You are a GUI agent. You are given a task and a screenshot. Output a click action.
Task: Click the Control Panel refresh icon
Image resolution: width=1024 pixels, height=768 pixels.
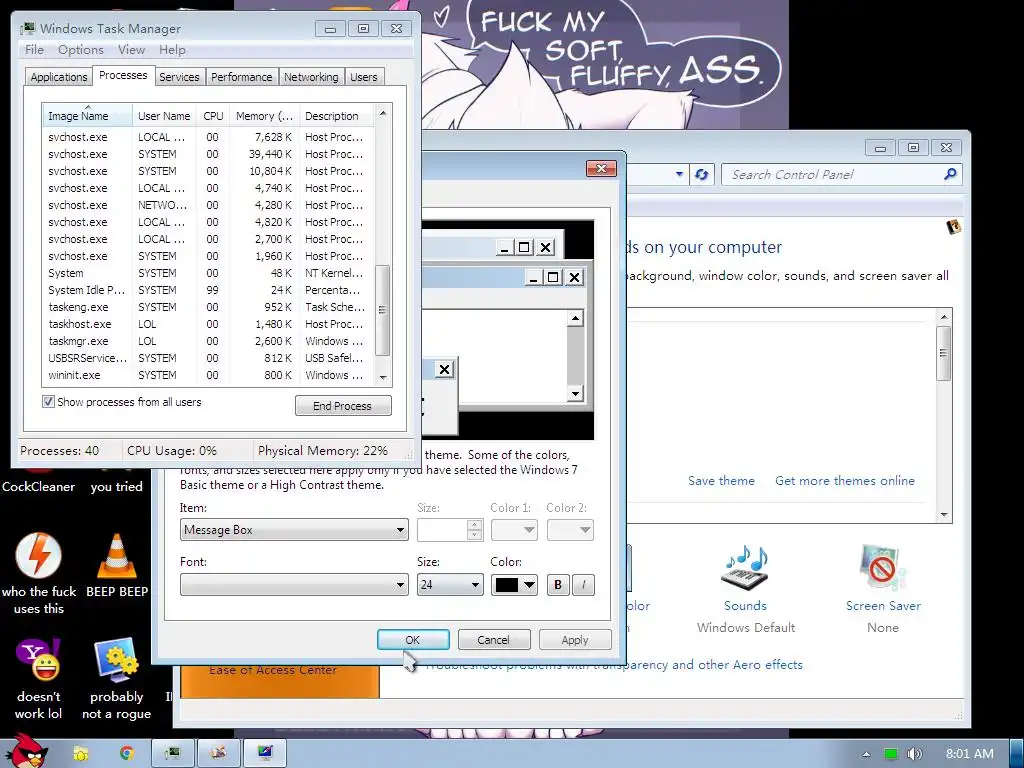(x=701, y=174)
